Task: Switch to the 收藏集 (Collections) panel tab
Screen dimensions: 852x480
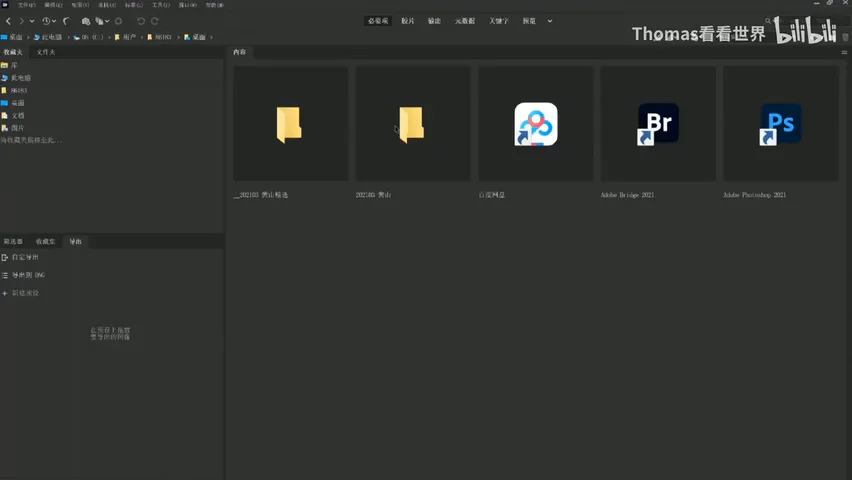Action: [x=46, y=241]
